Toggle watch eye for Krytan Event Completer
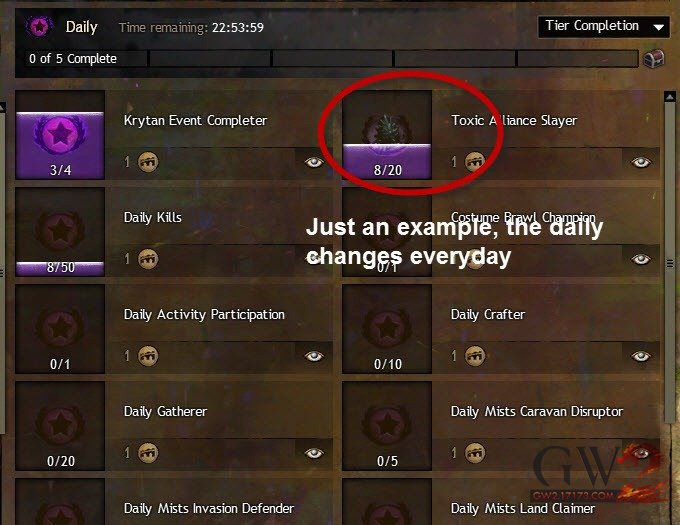 [x=314, y=162]
